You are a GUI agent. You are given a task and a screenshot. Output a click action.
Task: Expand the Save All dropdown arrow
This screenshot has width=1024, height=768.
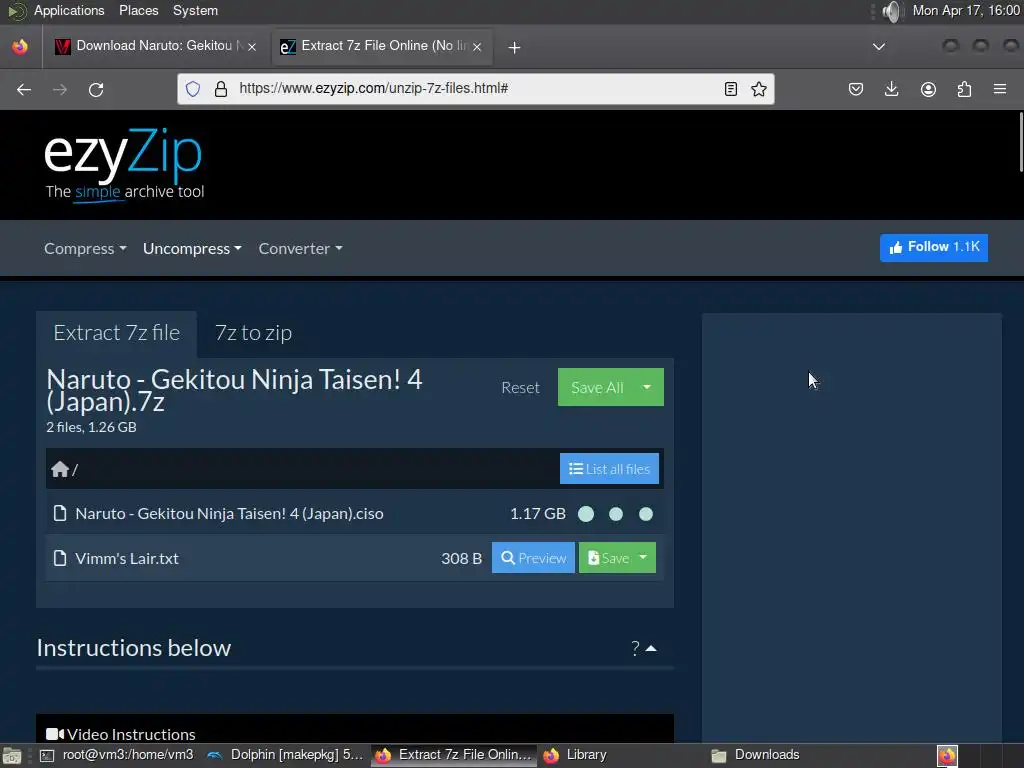click(647, 387)
